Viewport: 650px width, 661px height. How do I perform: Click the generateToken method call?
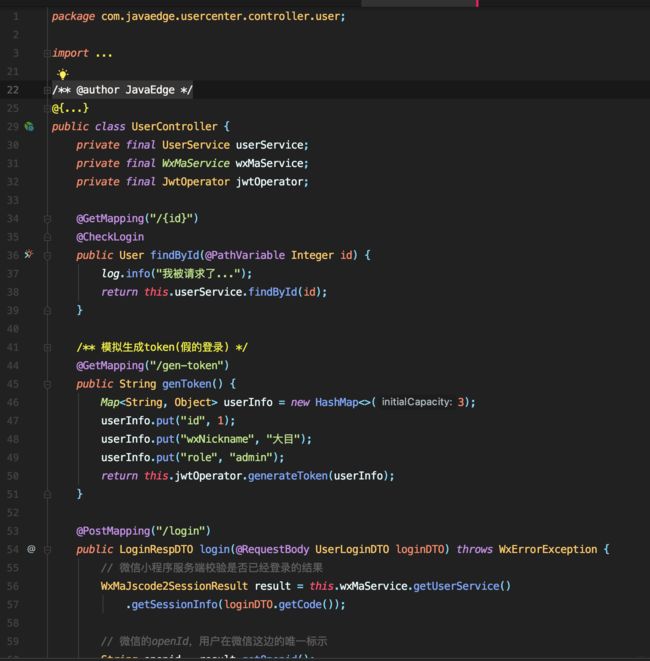click(x=288, y=476)
